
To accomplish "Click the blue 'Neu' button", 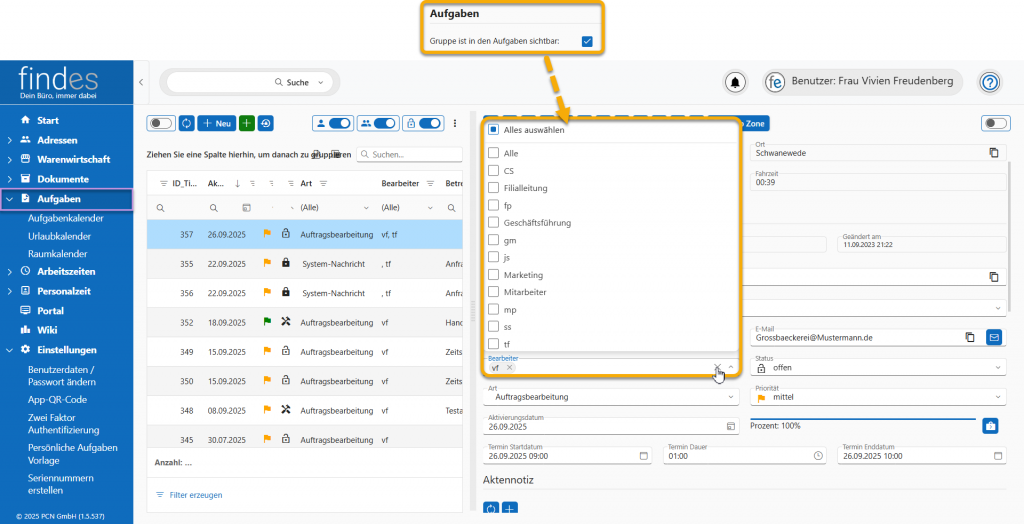I will pos(216,123).
